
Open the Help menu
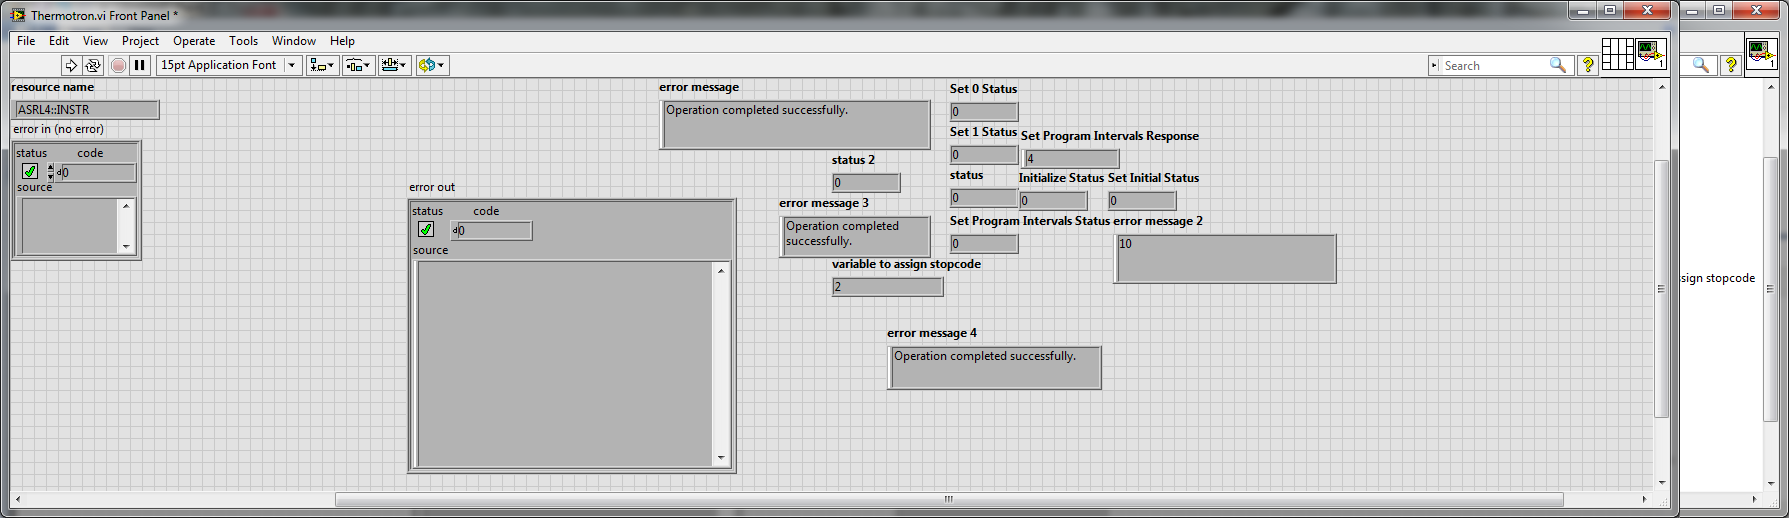pyautogui.click(x=342, y=41)
